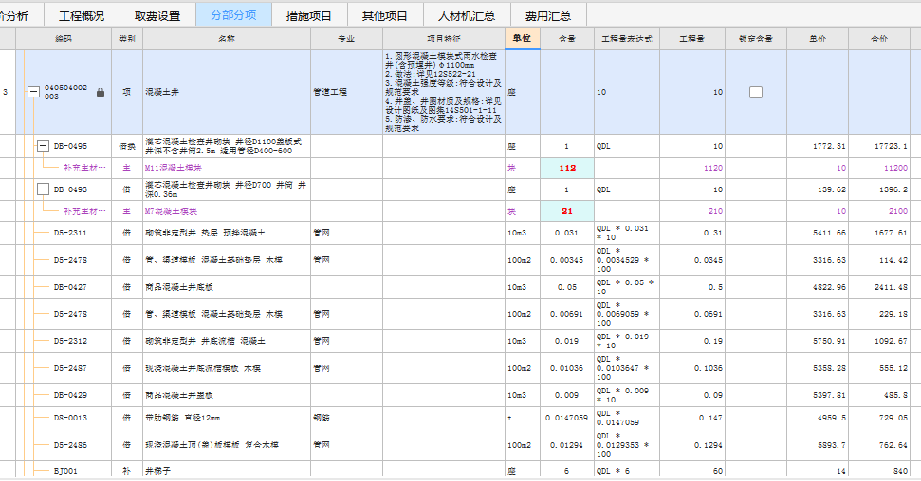The width and height of the screenshot is (921, 481).
Task: Select the red 112 含量 cell
Action: point(567,168)
